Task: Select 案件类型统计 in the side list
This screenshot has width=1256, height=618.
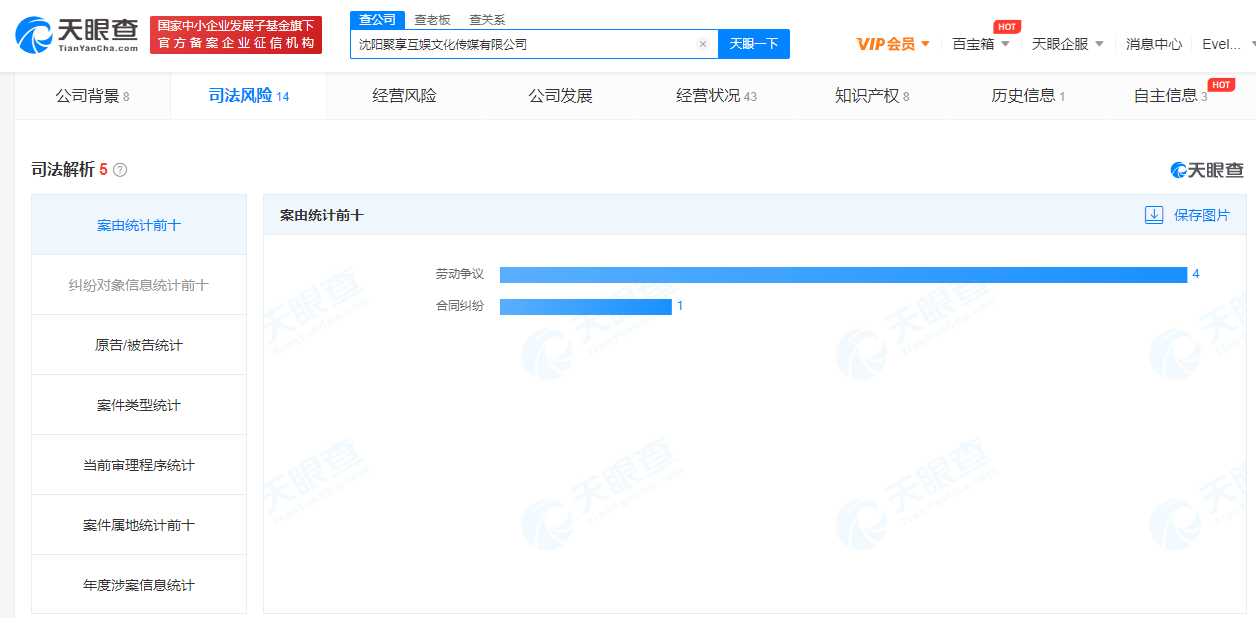Action: pyautogui.click(x=139, y=405)
